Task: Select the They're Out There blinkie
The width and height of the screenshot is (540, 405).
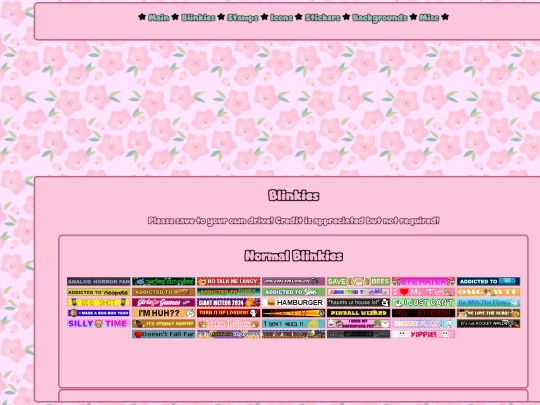Action: pyautogui.click(x=164, y=281)
